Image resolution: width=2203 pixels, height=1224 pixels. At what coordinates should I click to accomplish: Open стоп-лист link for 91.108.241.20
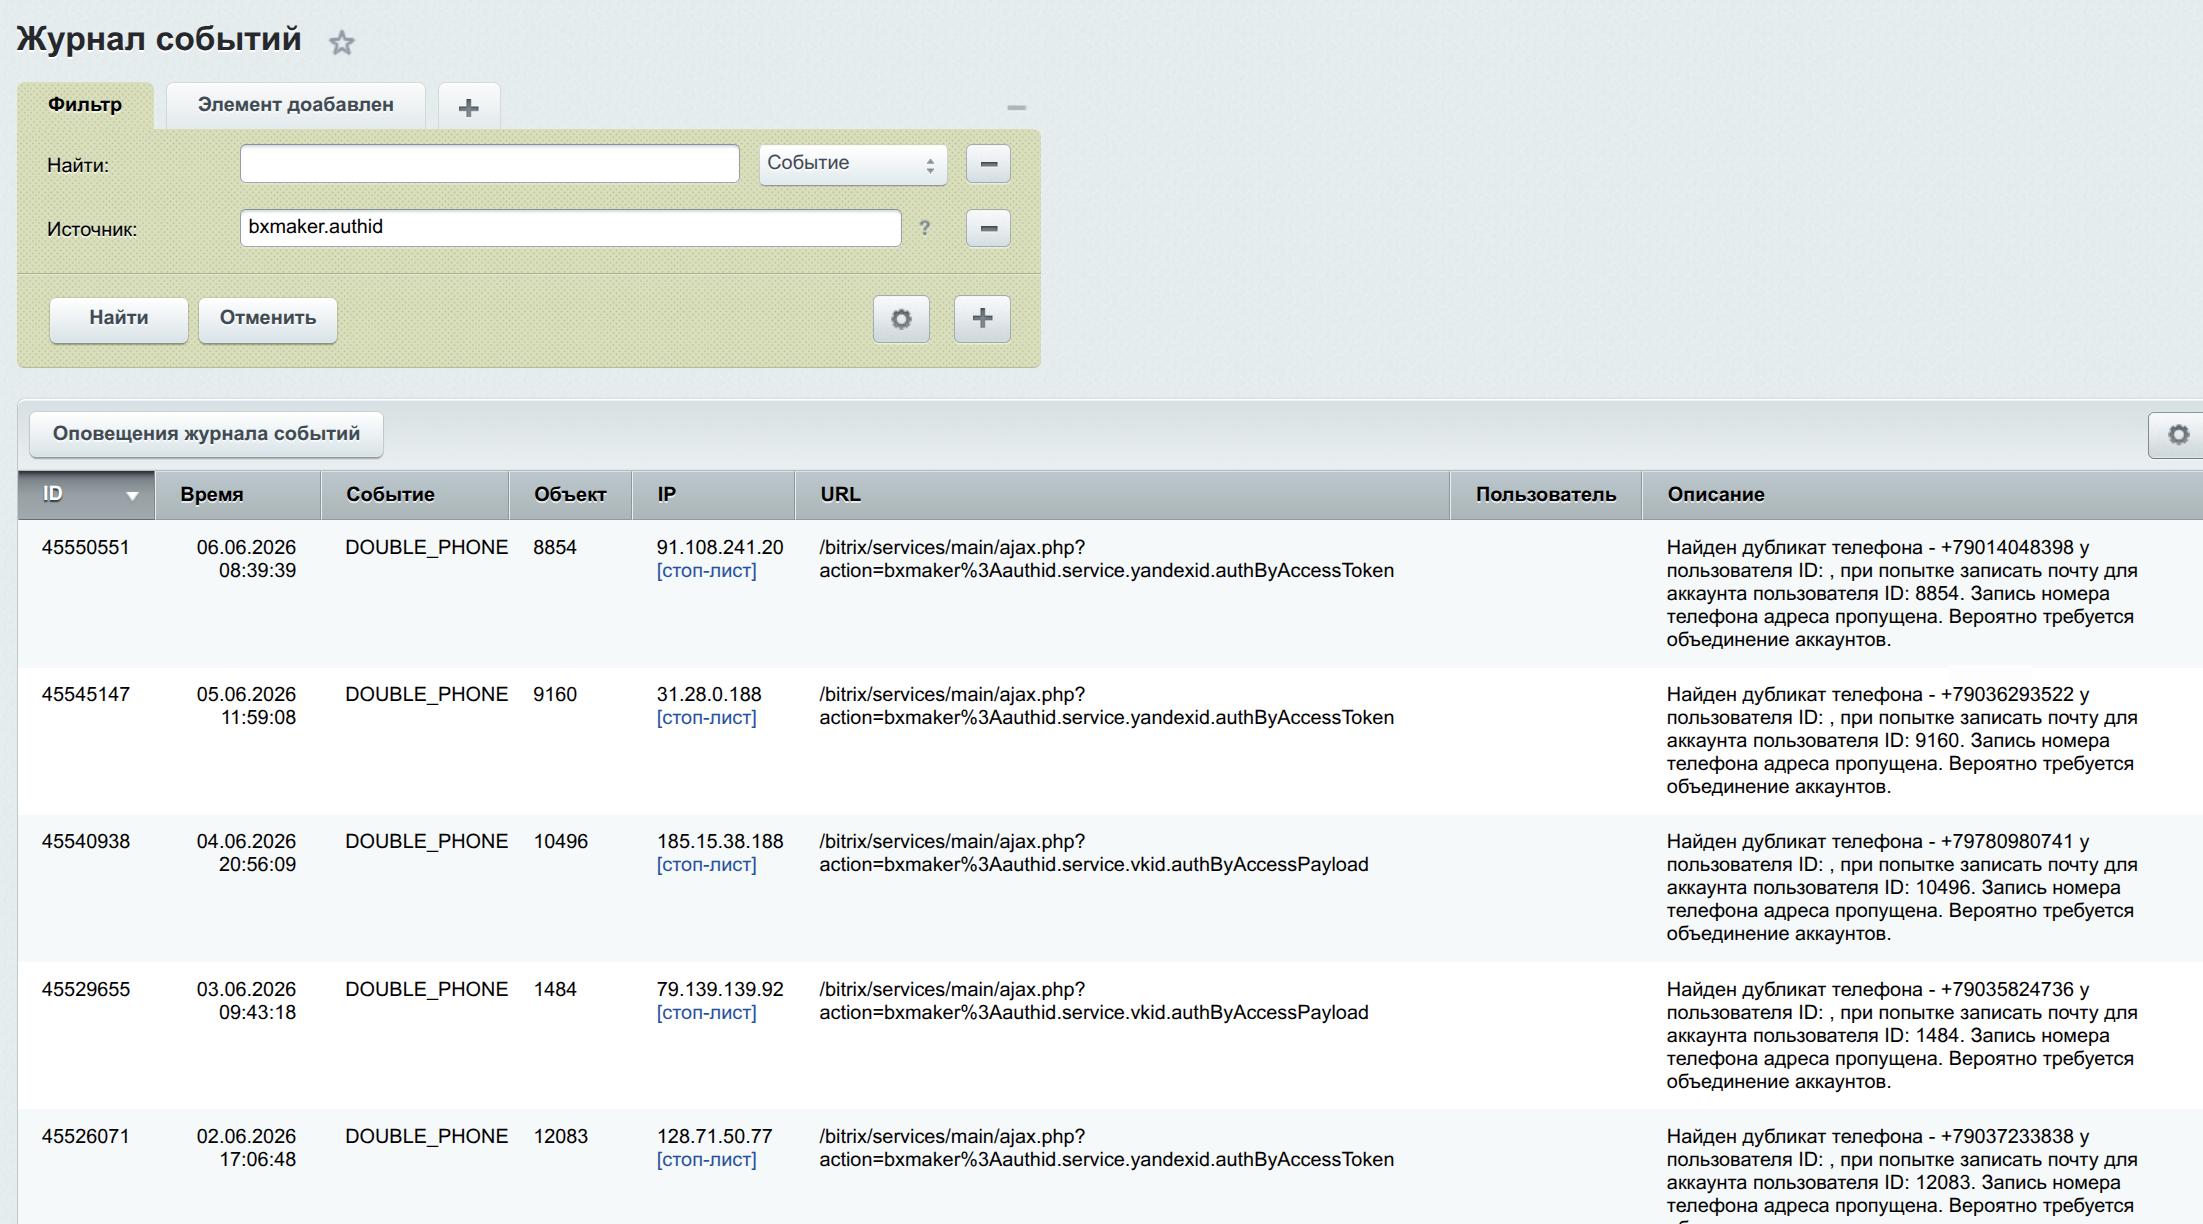[706, 571]
